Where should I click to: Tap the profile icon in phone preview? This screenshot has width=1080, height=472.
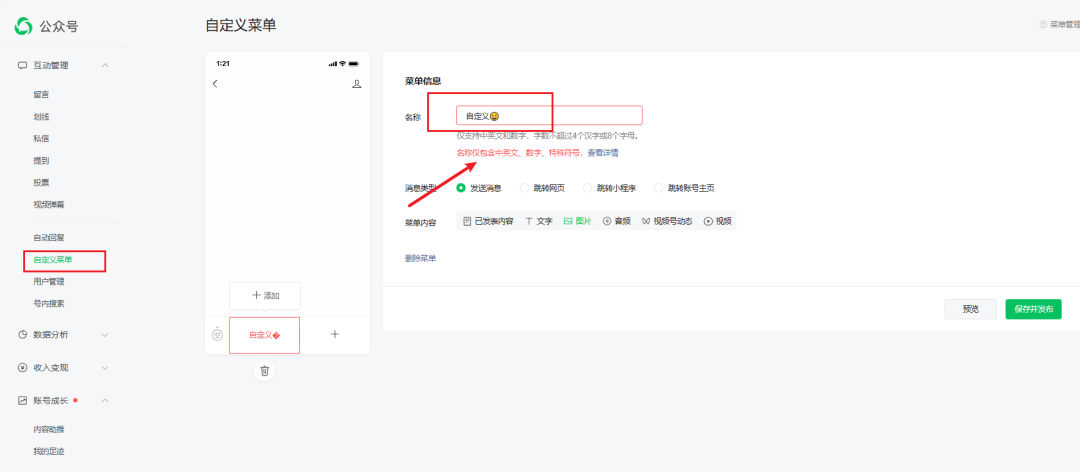(x=357, y=84)
